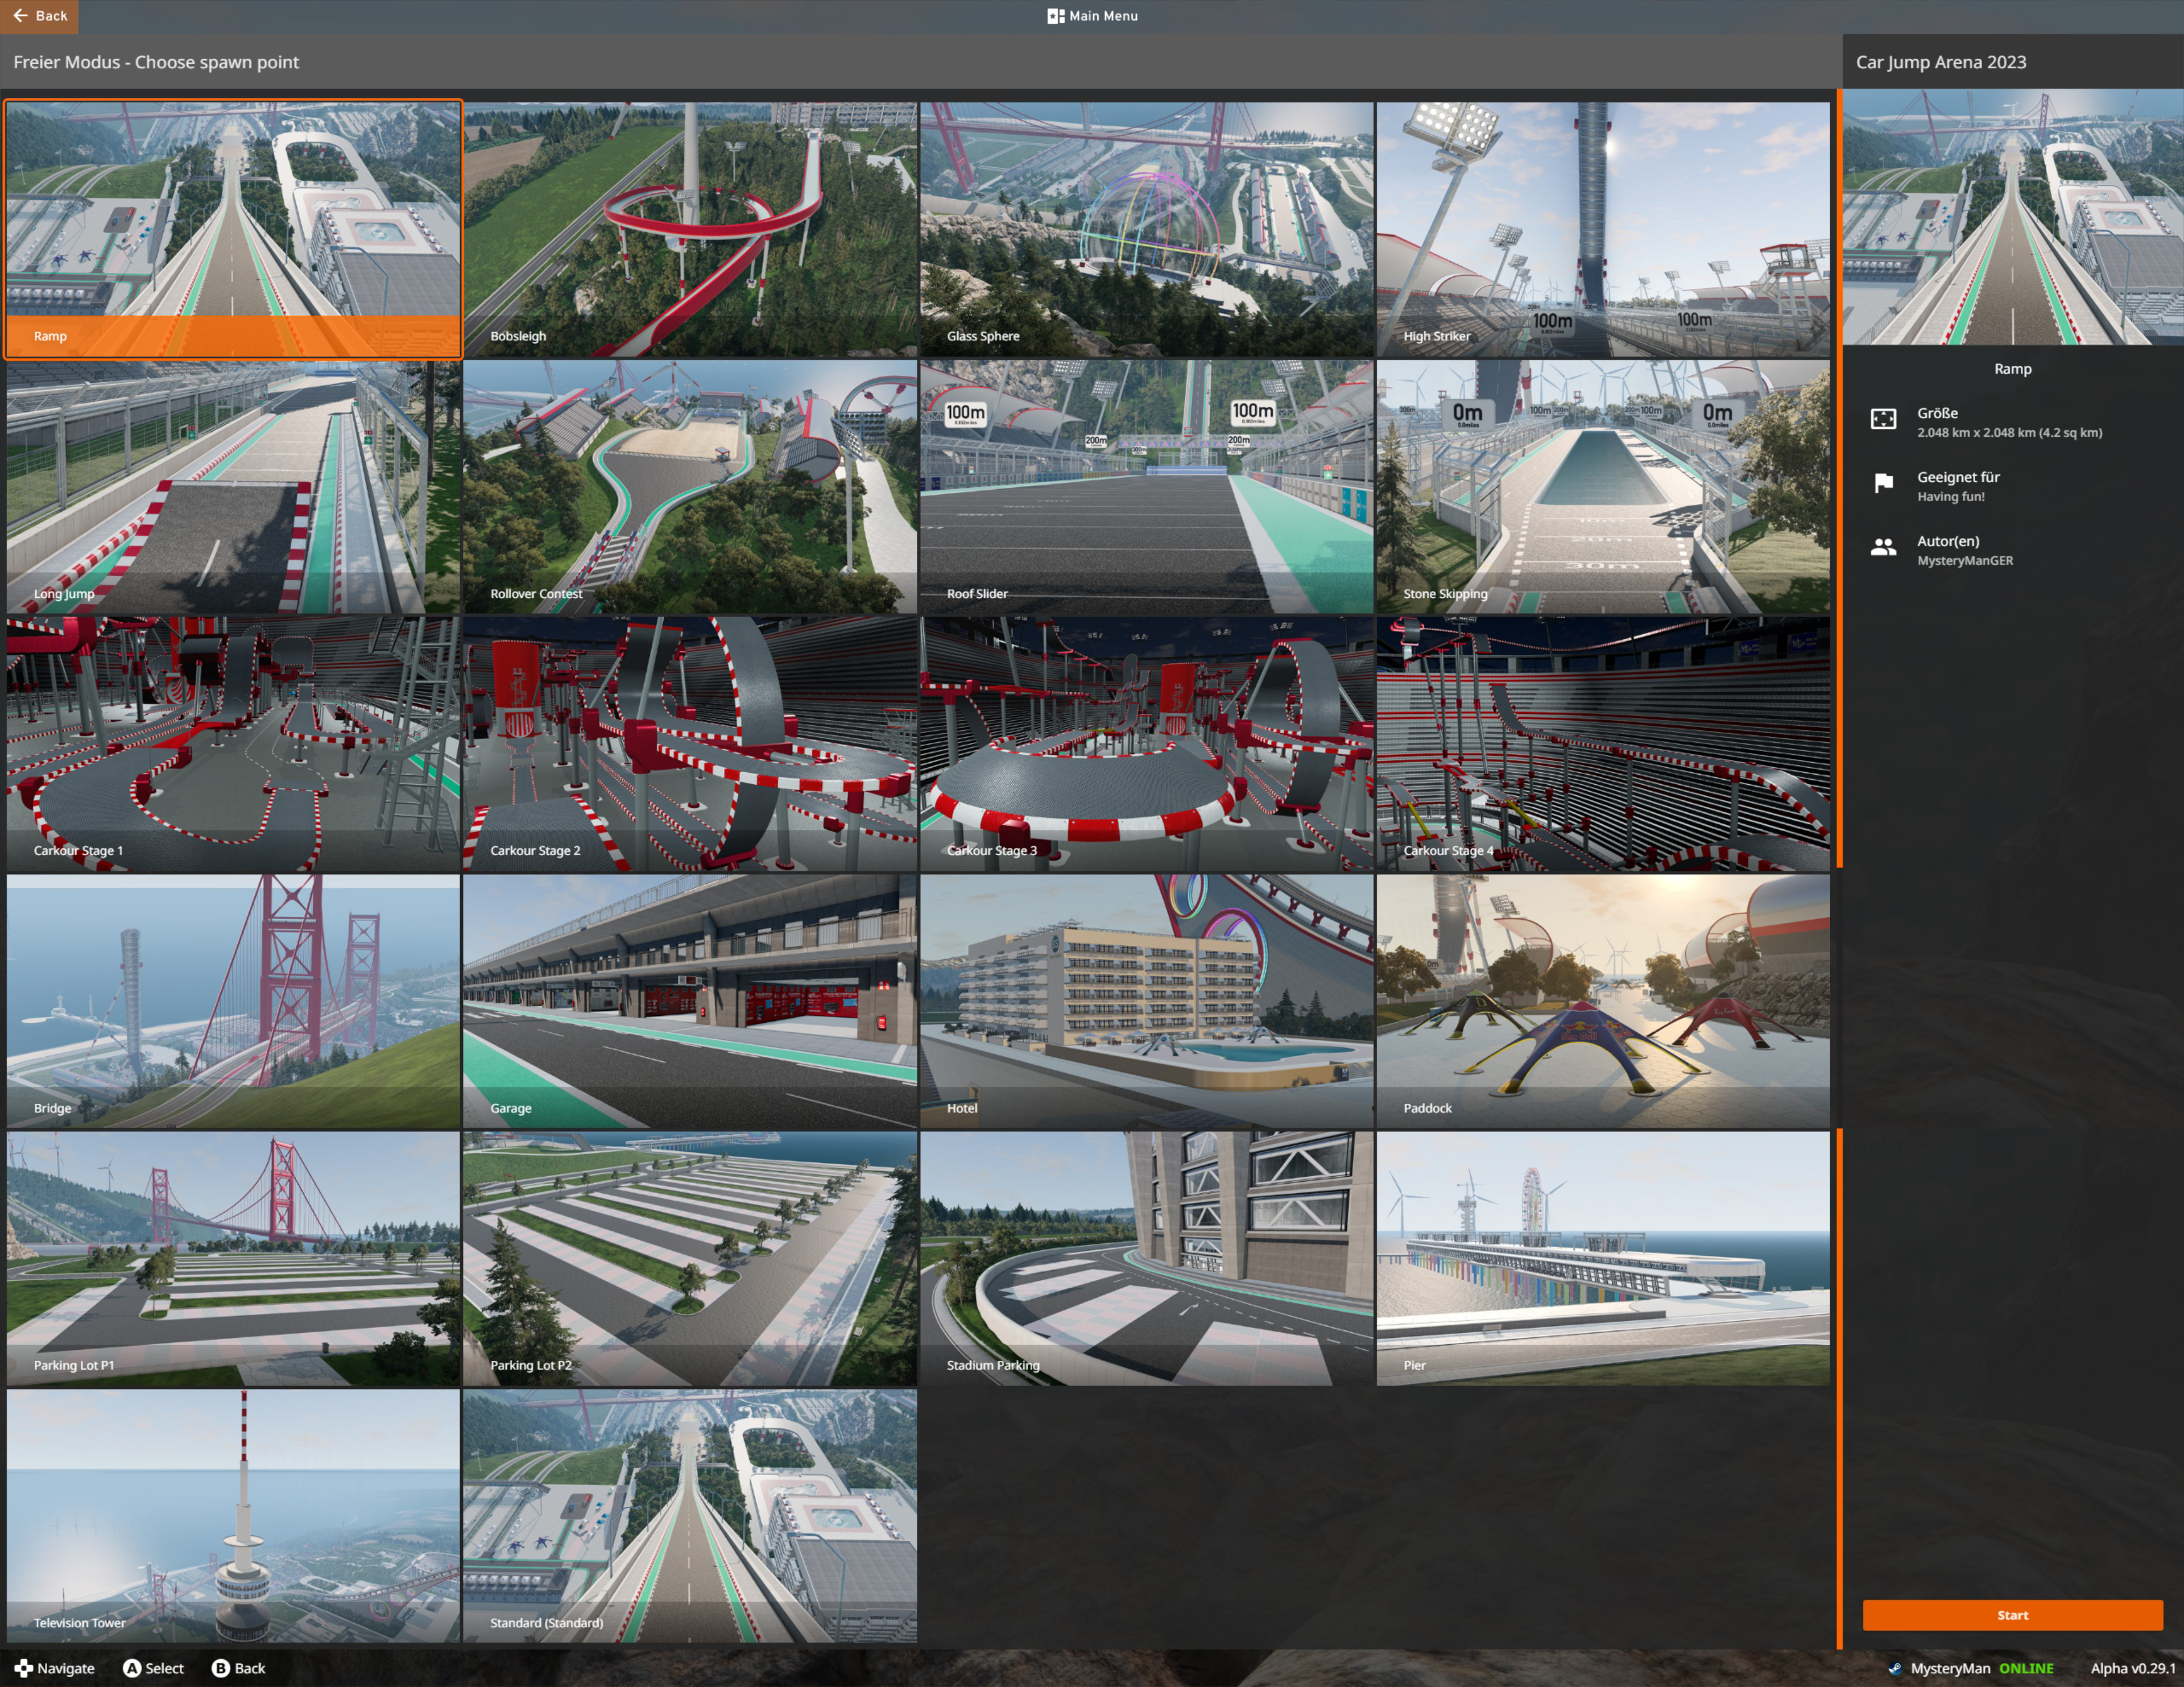Select the Television Tower spawn point
The height and width of the screenshot is (1687, 2184).
point(233,1514)
